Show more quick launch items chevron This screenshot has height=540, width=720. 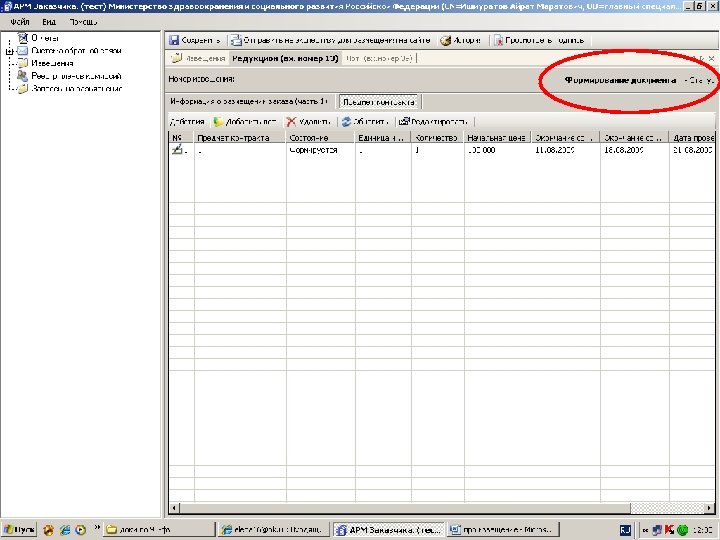[97, 527]
